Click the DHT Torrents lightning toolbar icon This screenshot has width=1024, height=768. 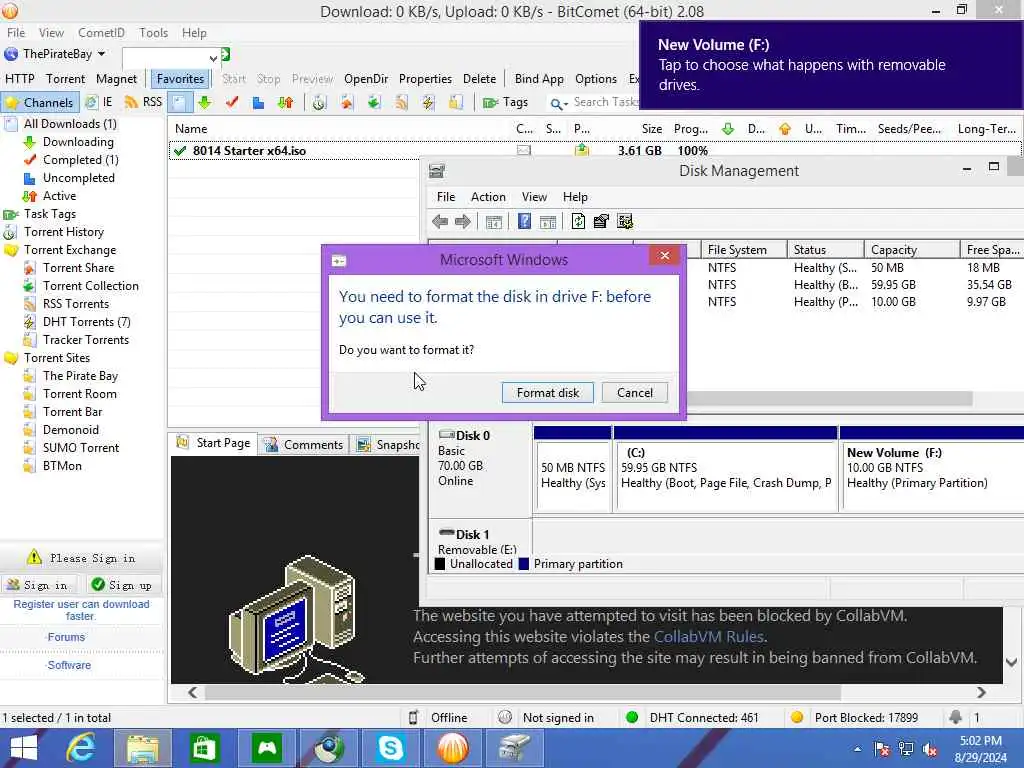(x=428, y=103)
